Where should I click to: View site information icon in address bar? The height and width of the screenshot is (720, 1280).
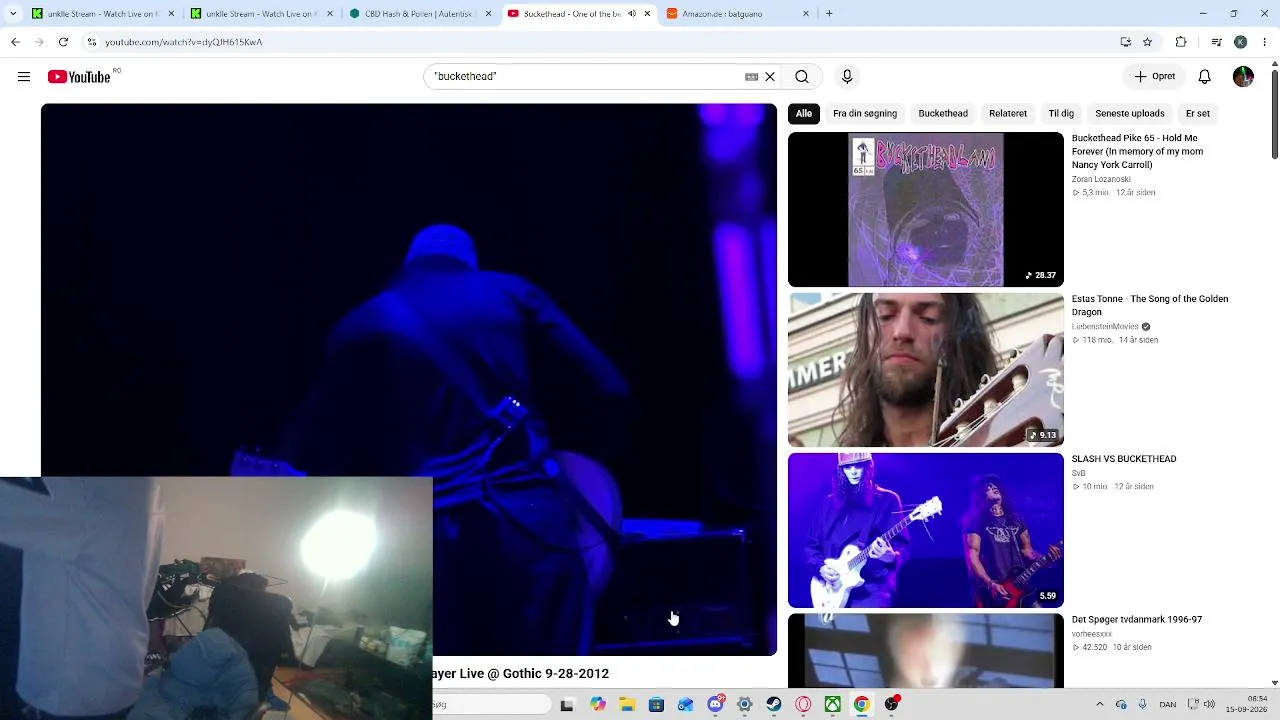coord(92,42)
